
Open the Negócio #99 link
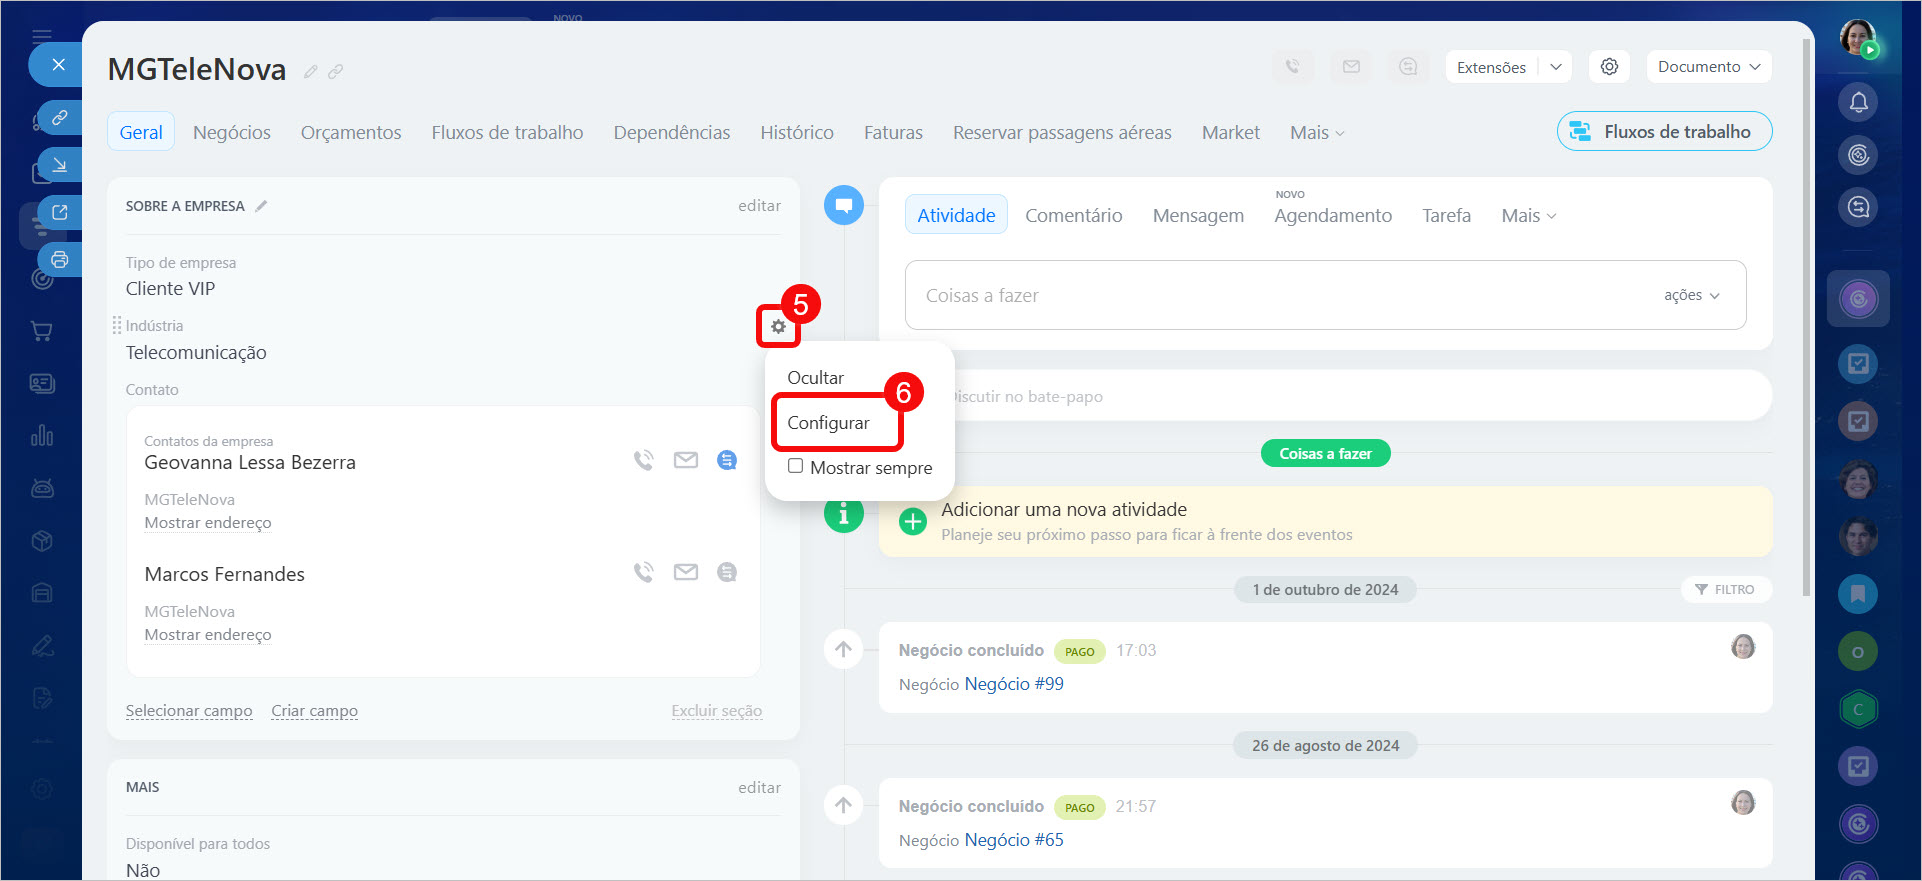[1014, 684]
